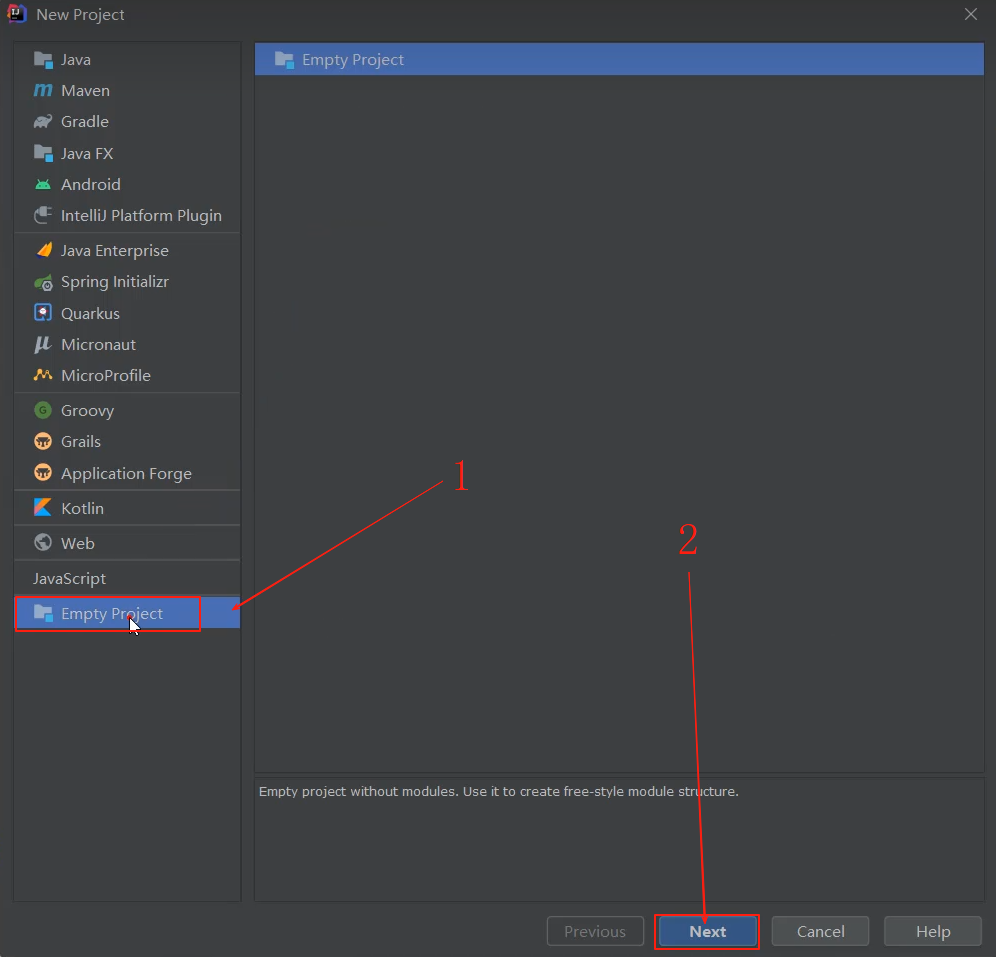The width and height of the screenshot is (996, 957).
Task: Cancel the New Project dialog
Action: click(x=820, y=931)
